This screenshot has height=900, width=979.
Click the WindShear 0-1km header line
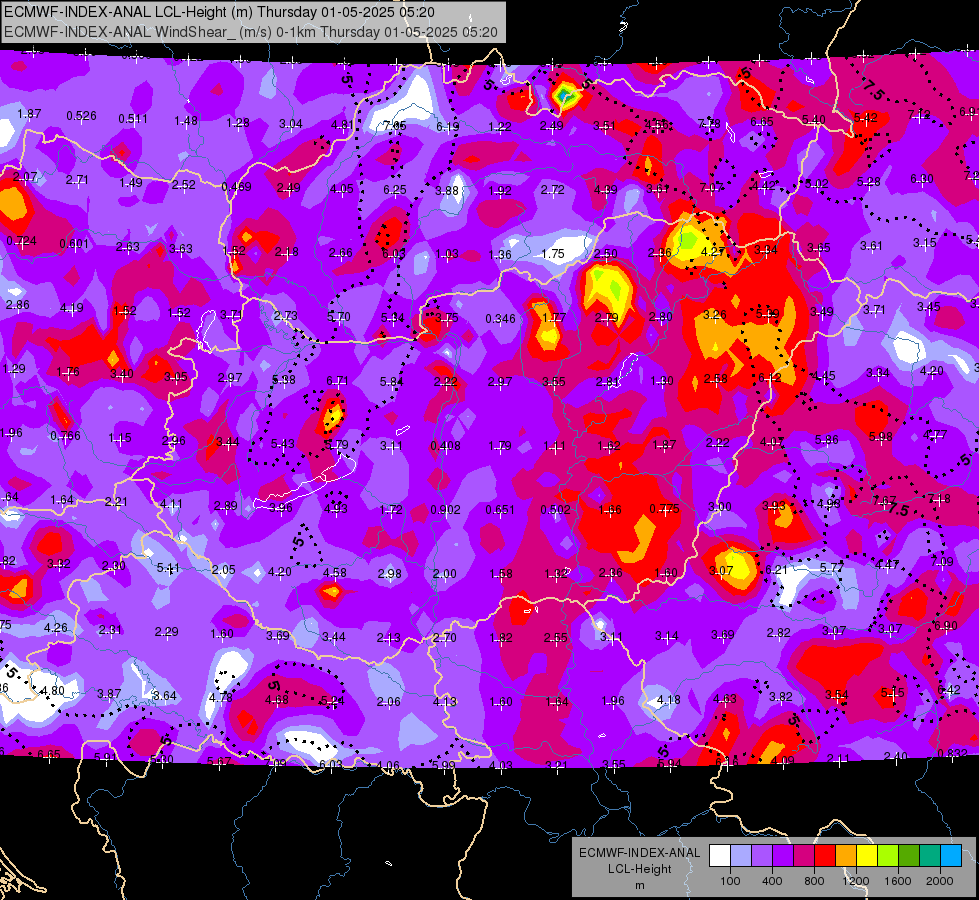click(x=250, y=32)
